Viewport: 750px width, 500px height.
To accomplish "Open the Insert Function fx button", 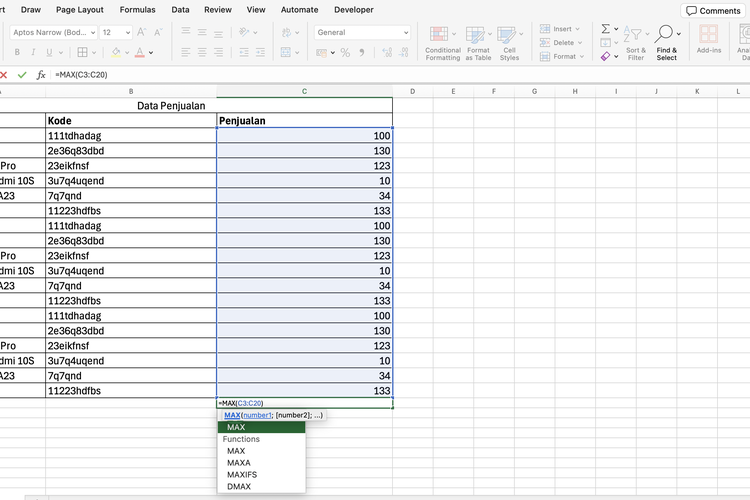I will coord(41,75).
